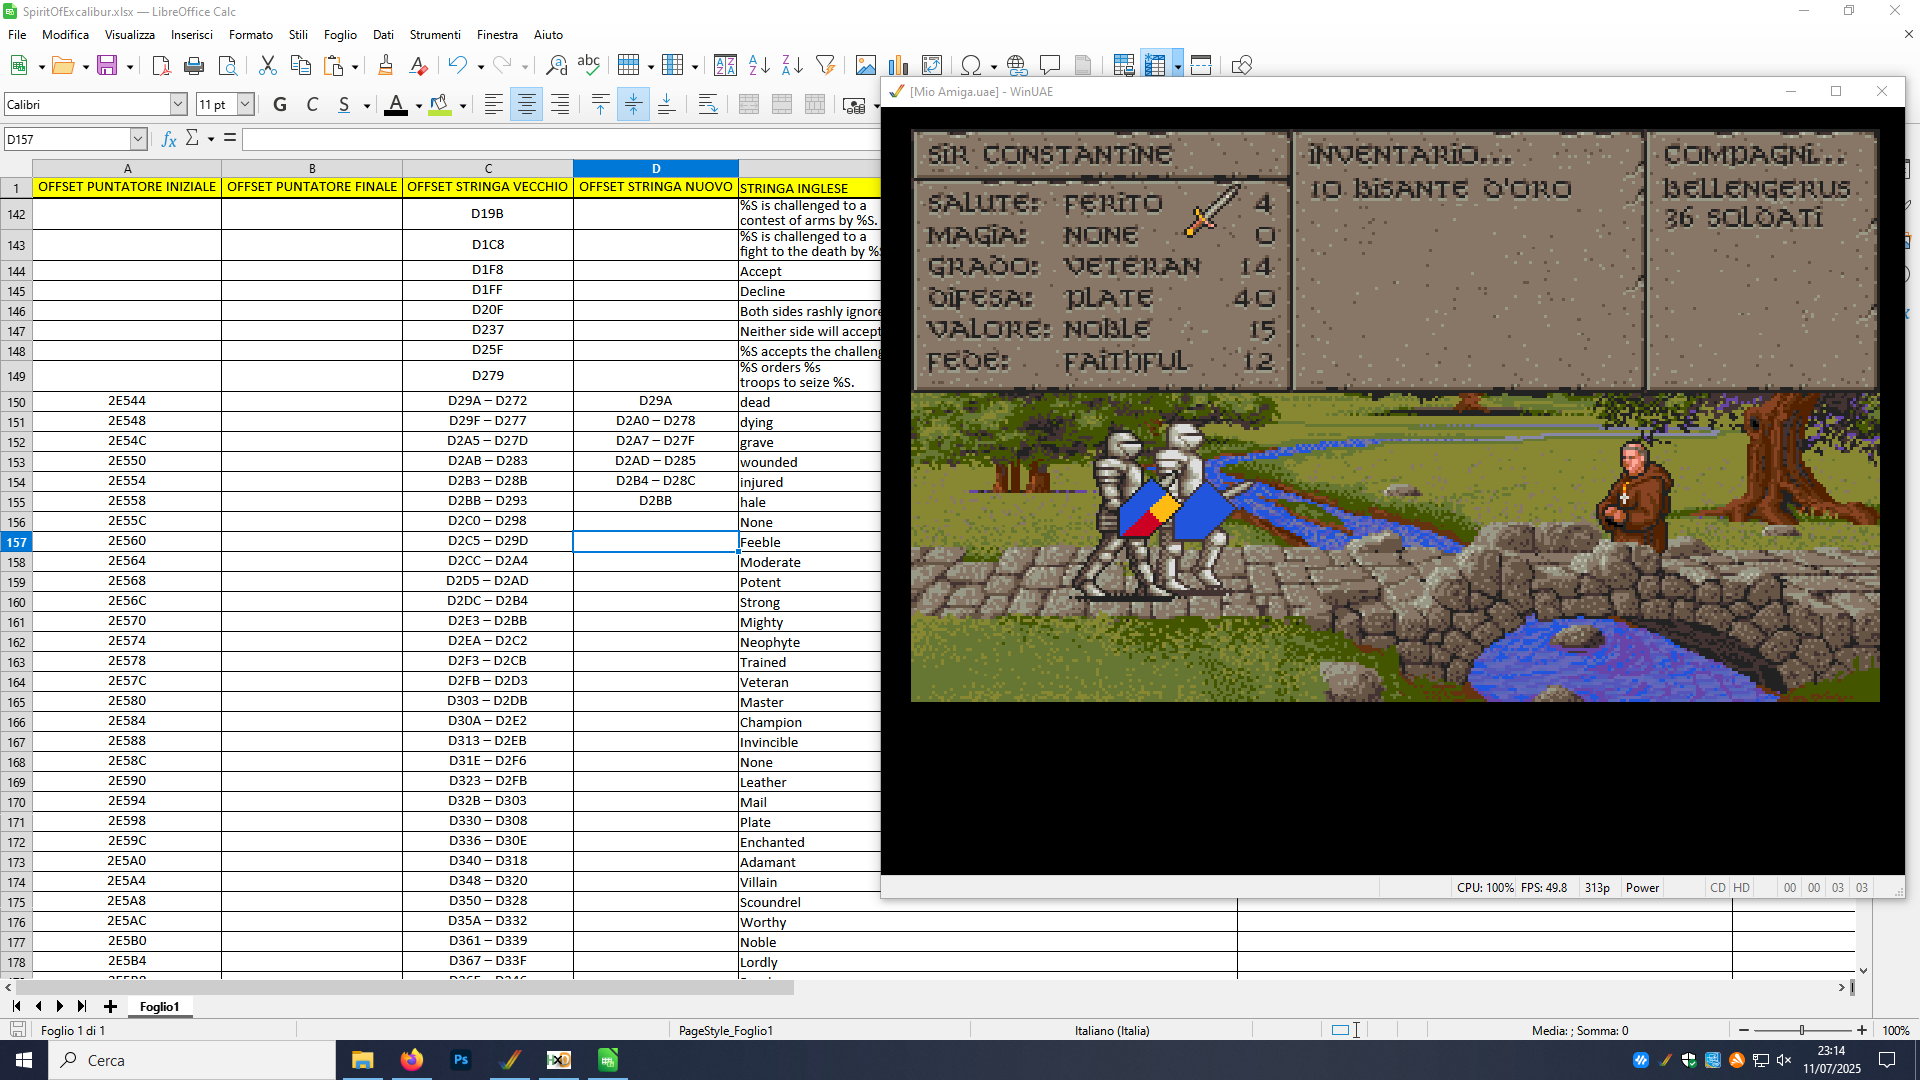Viewport: 1920px width, 1080px height.
Task: Click the Copy icon
Action: 300,66
